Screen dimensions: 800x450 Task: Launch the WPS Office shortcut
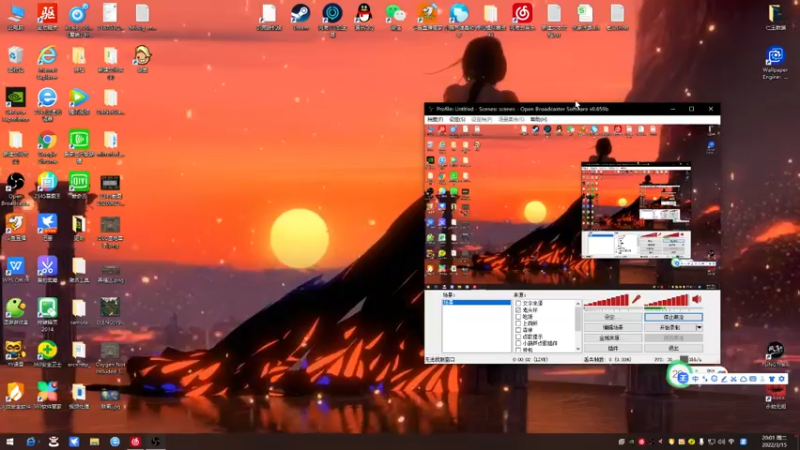(16, 270)
